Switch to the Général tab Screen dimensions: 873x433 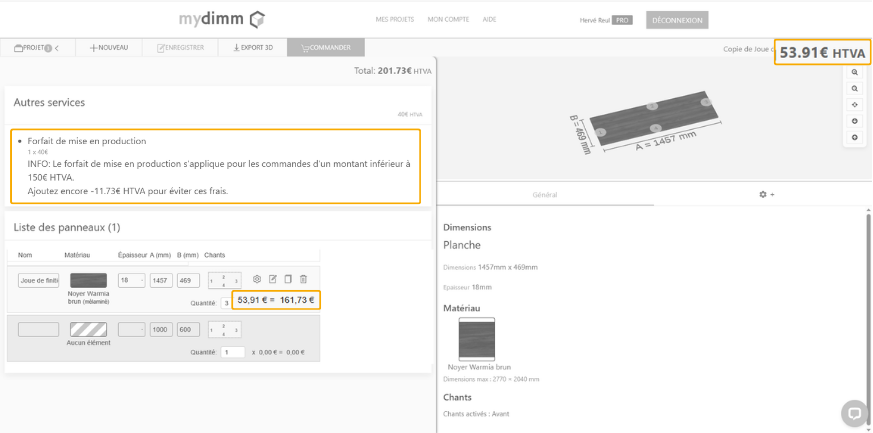(545, 194)
